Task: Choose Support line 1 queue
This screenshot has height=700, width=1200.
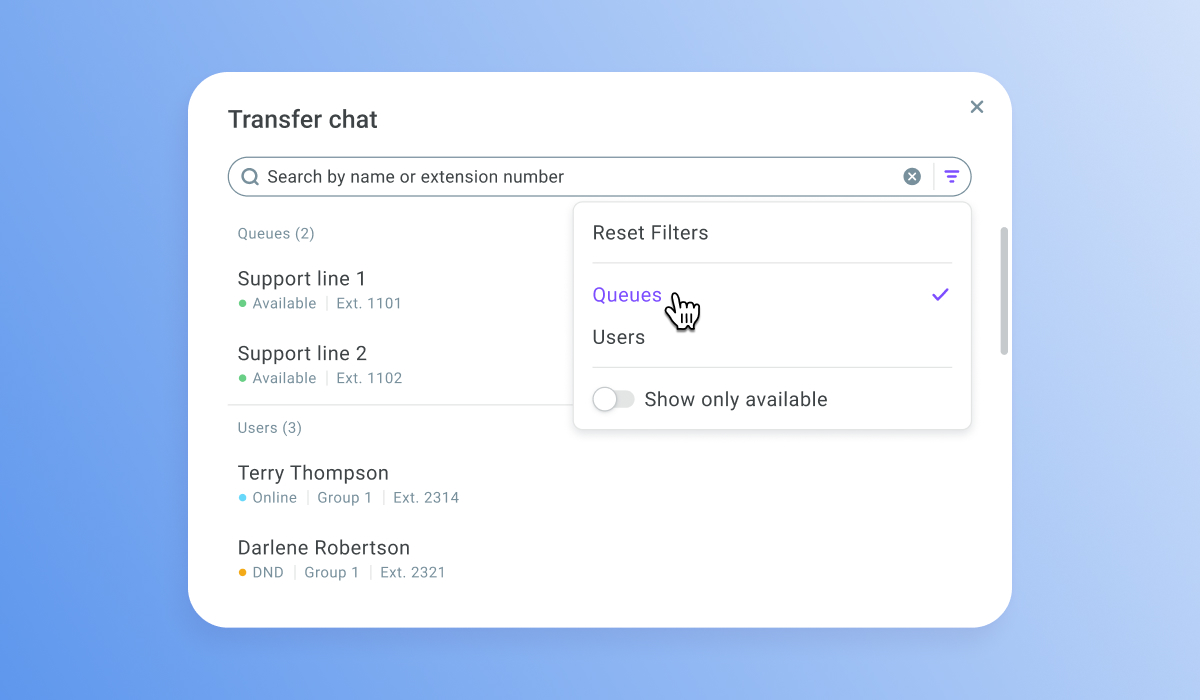Action: 302,279
